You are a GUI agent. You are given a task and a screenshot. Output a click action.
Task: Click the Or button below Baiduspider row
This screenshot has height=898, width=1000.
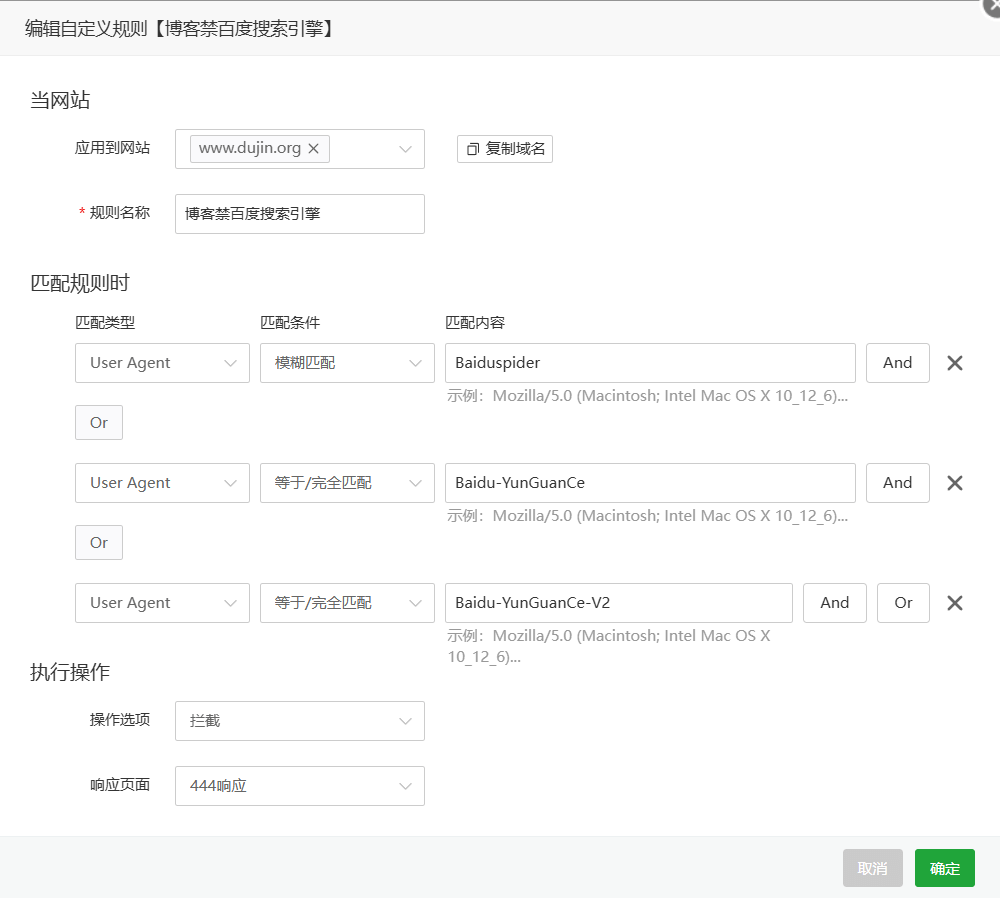(x=99, y=422)
